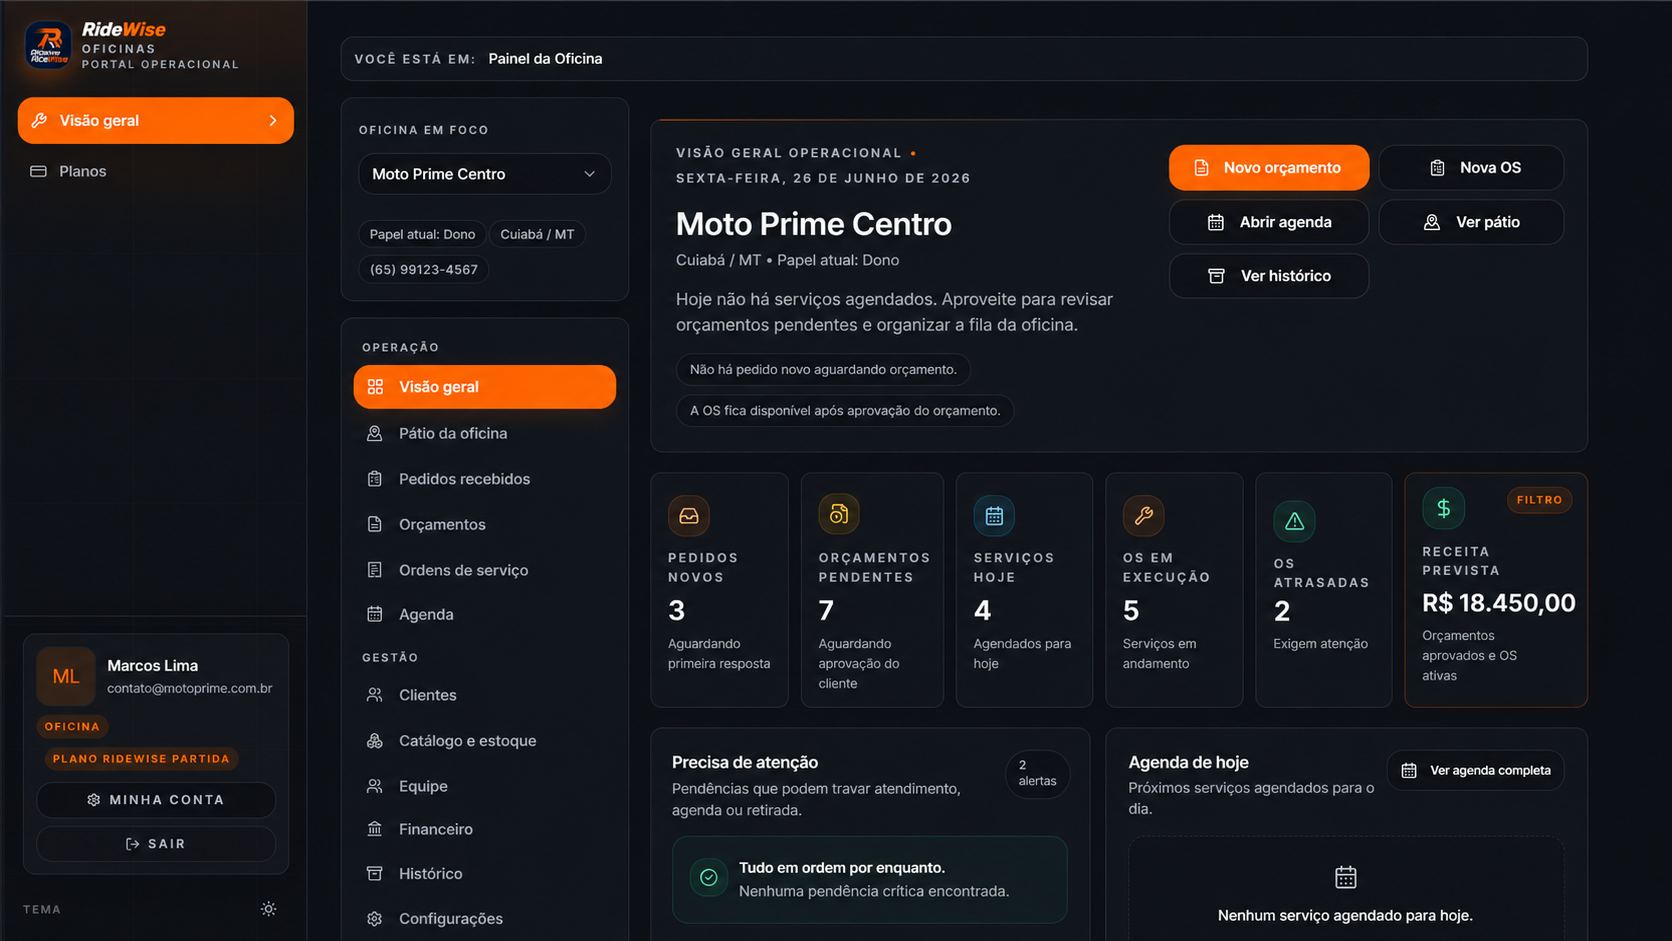Click the Orçamentos pendentes card icon

click(839, 514)
